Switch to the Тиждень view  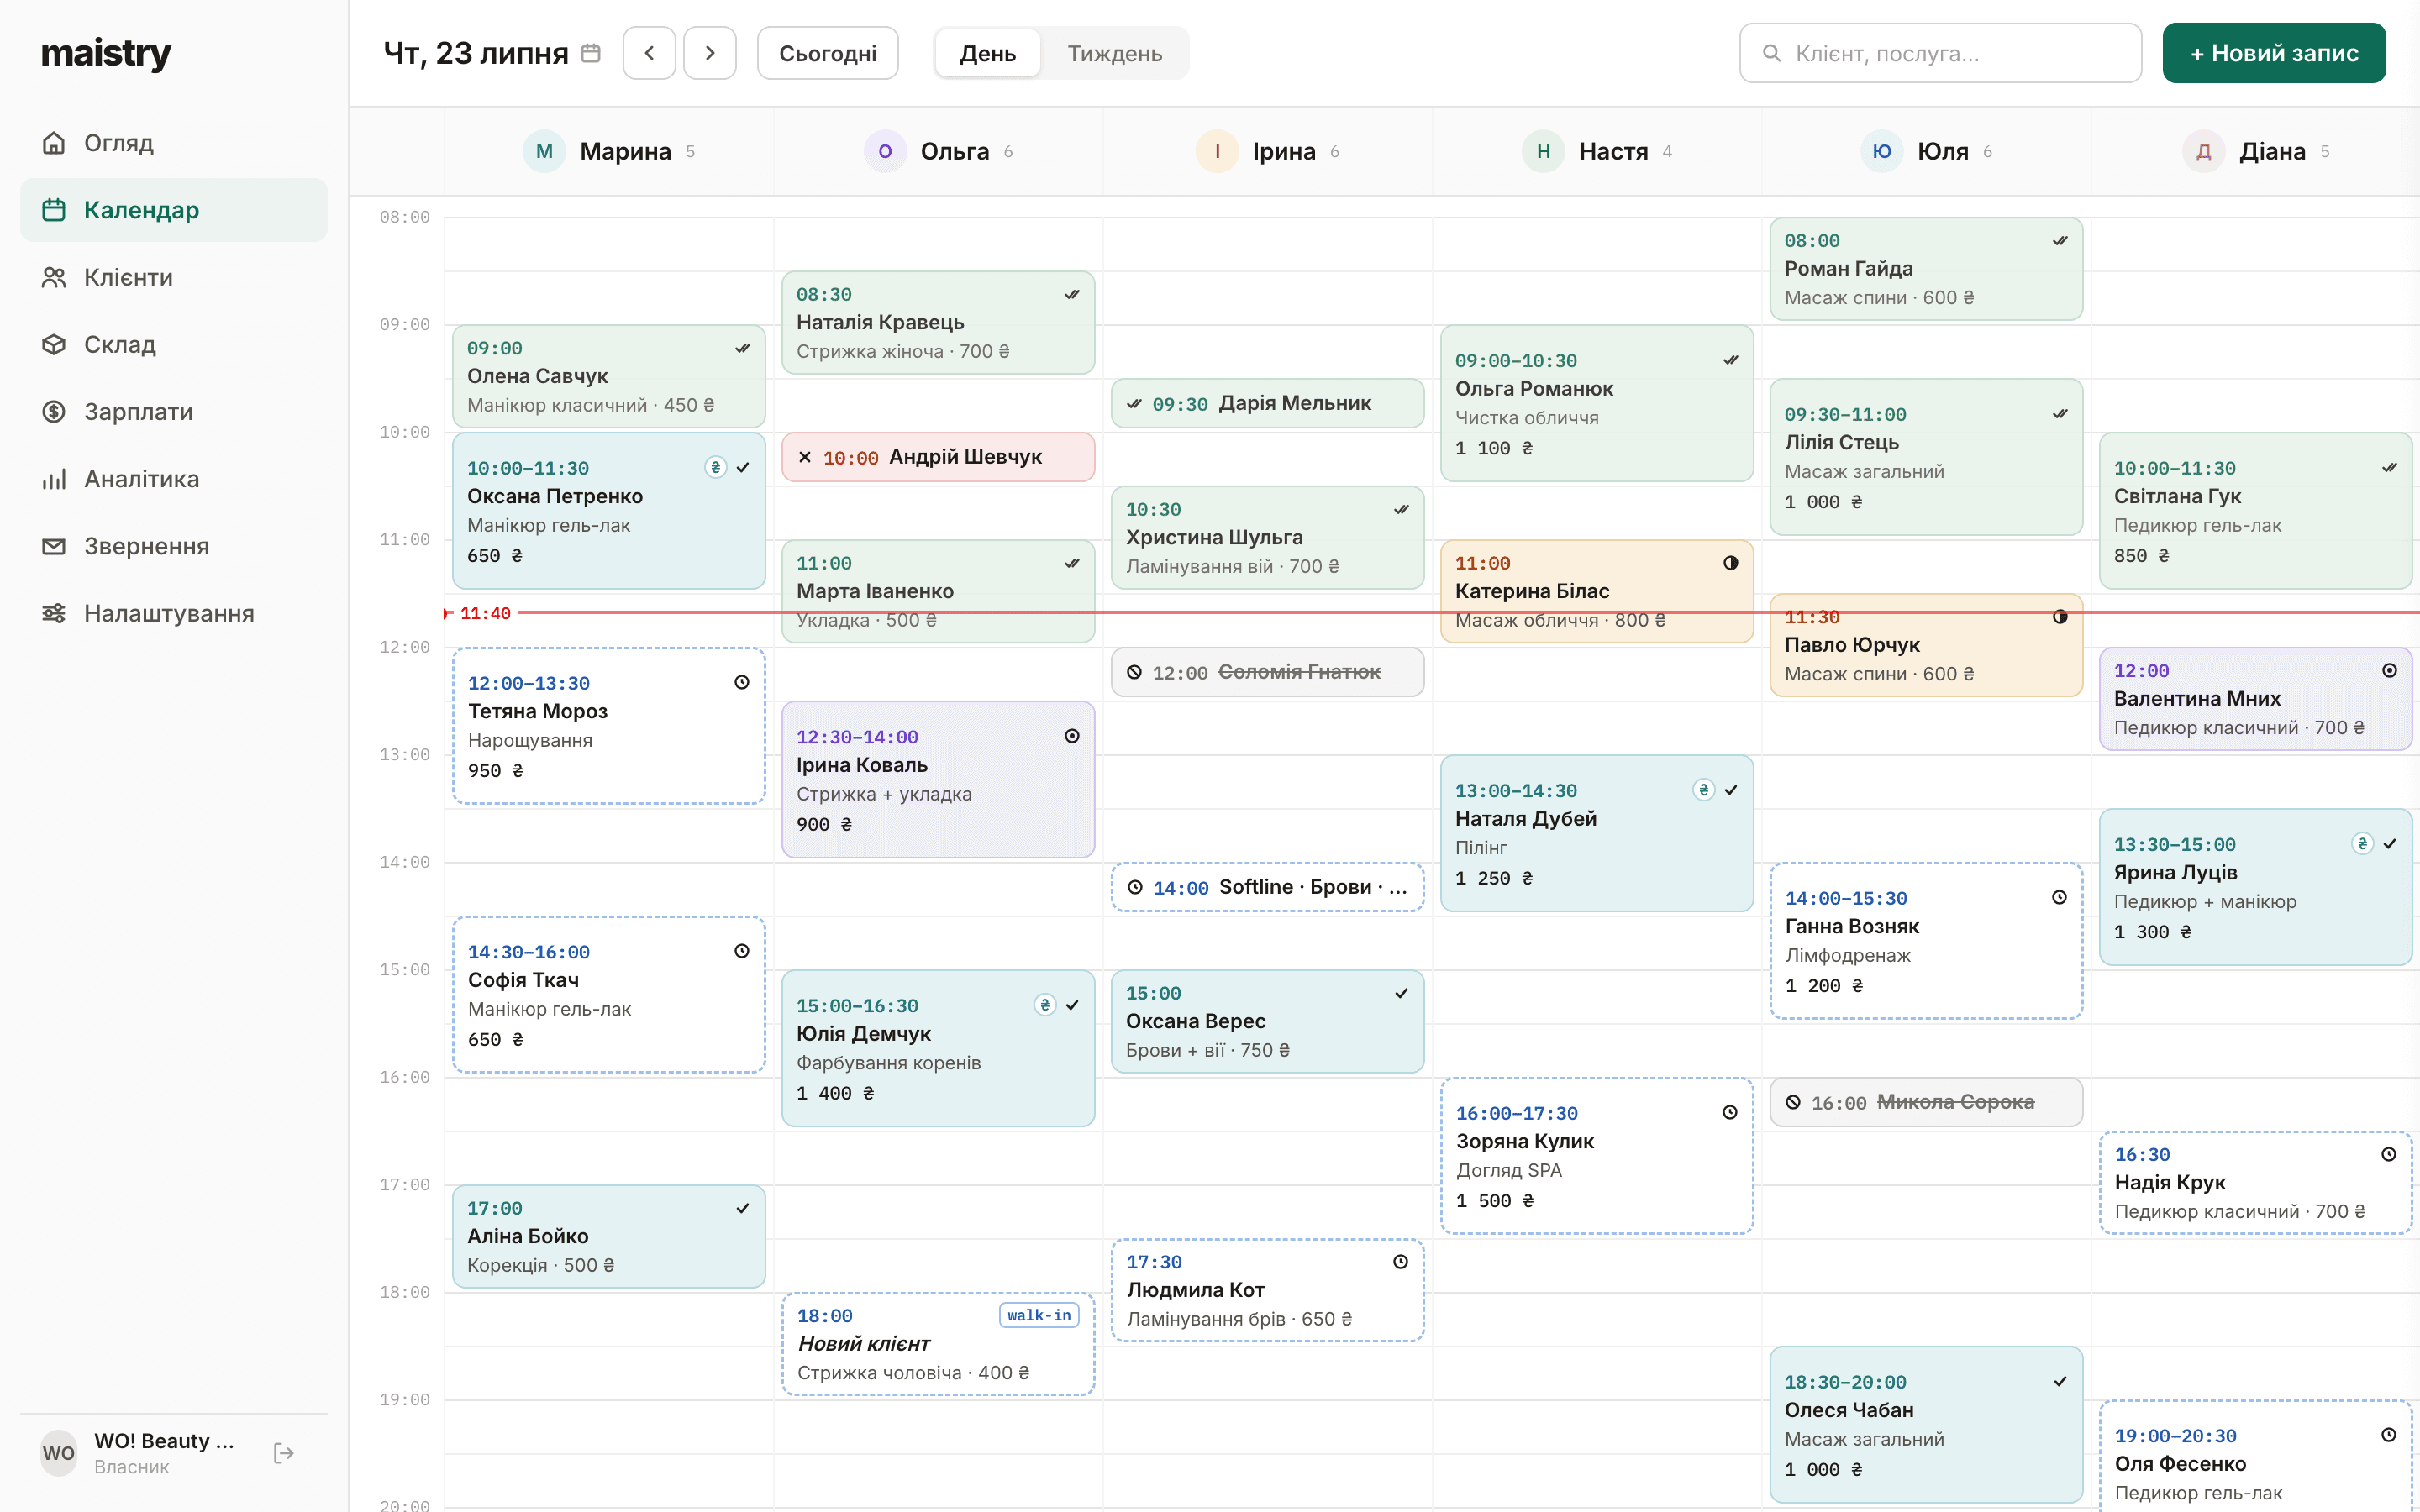(1114, 53)
